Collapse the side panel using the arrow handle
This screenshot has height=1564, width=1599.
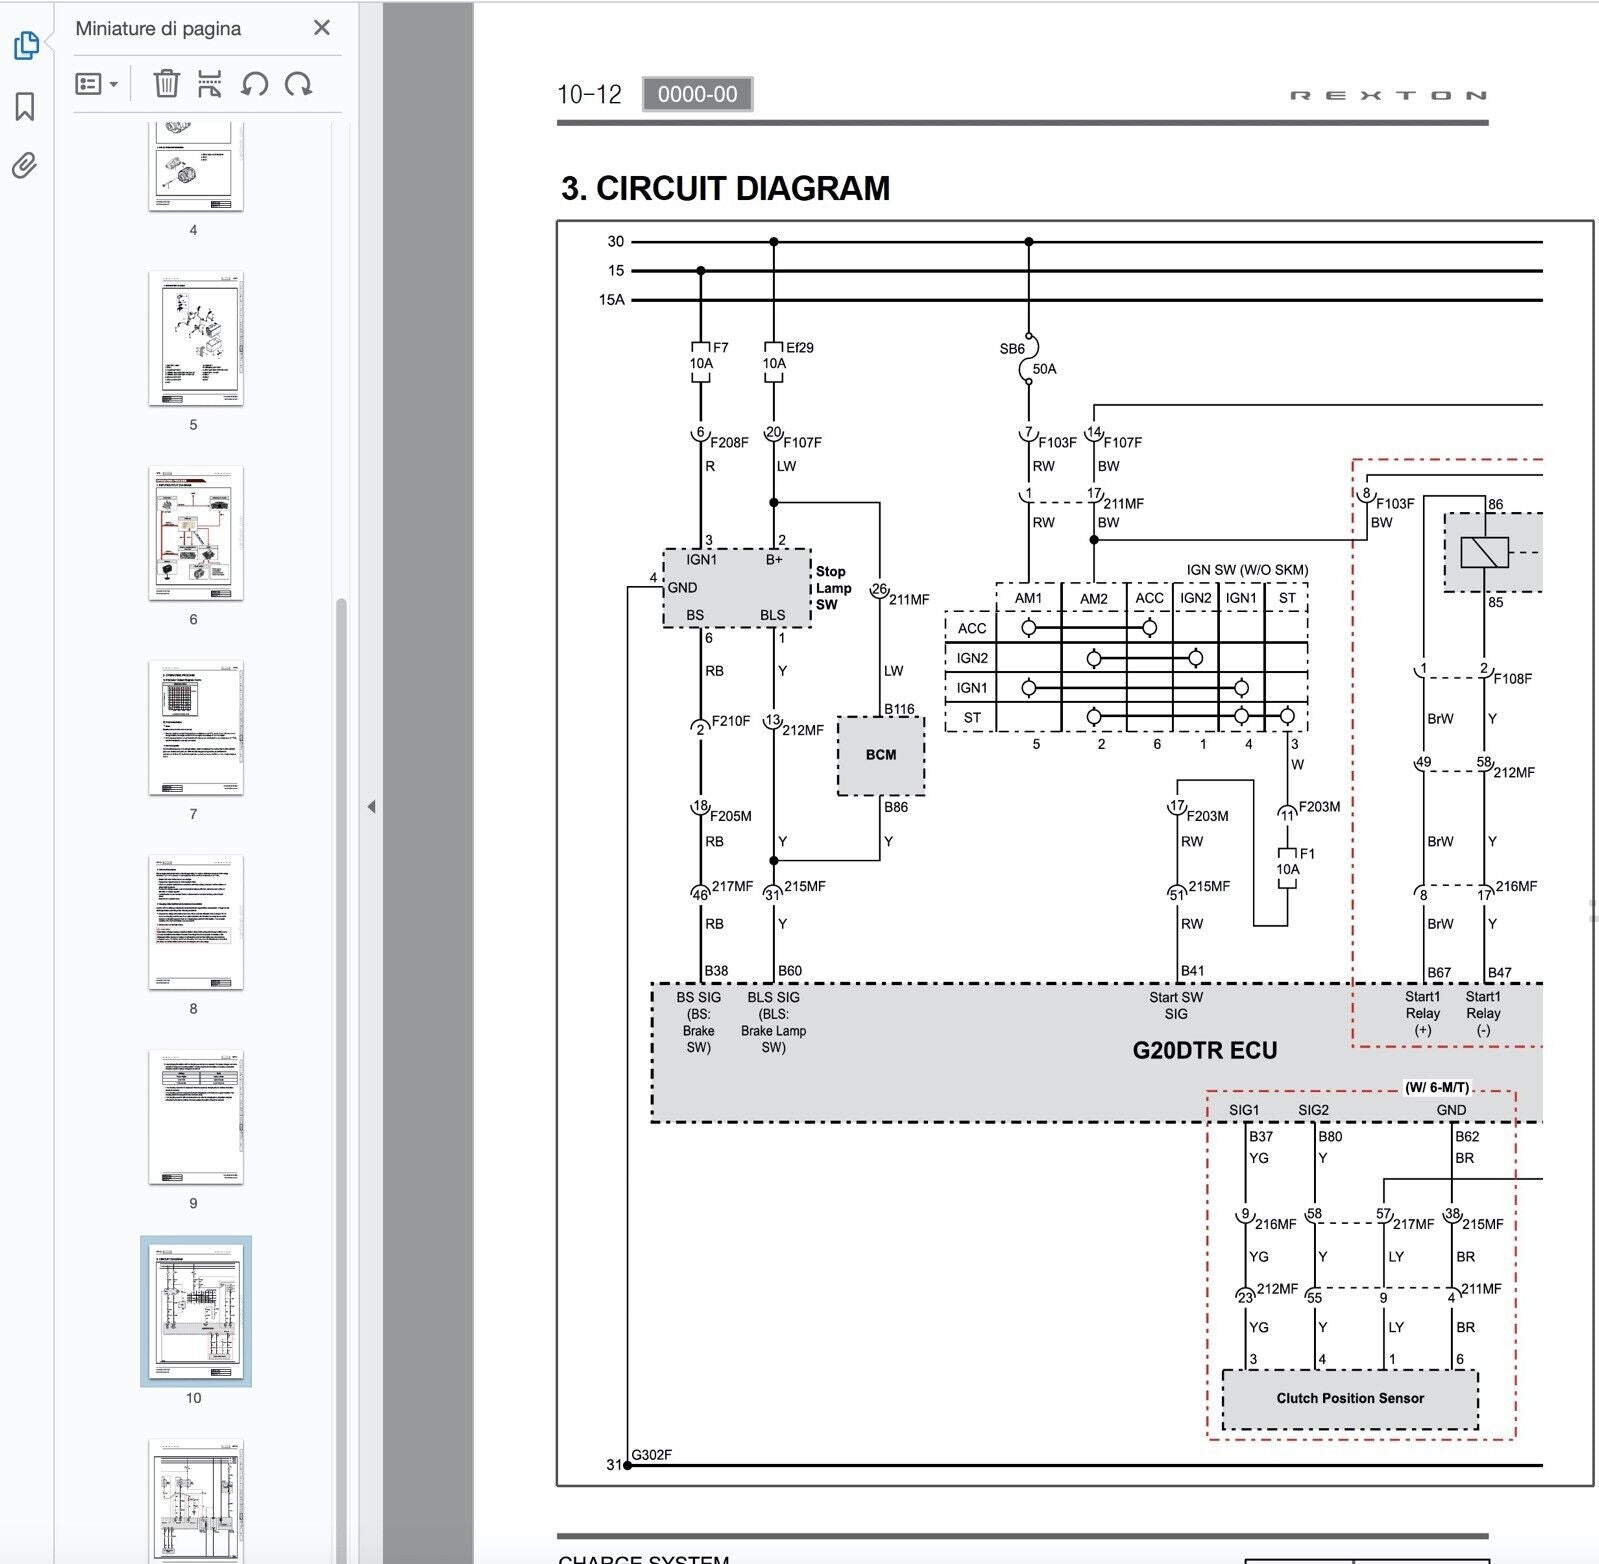pyautogui.click(x=371, y=806)
